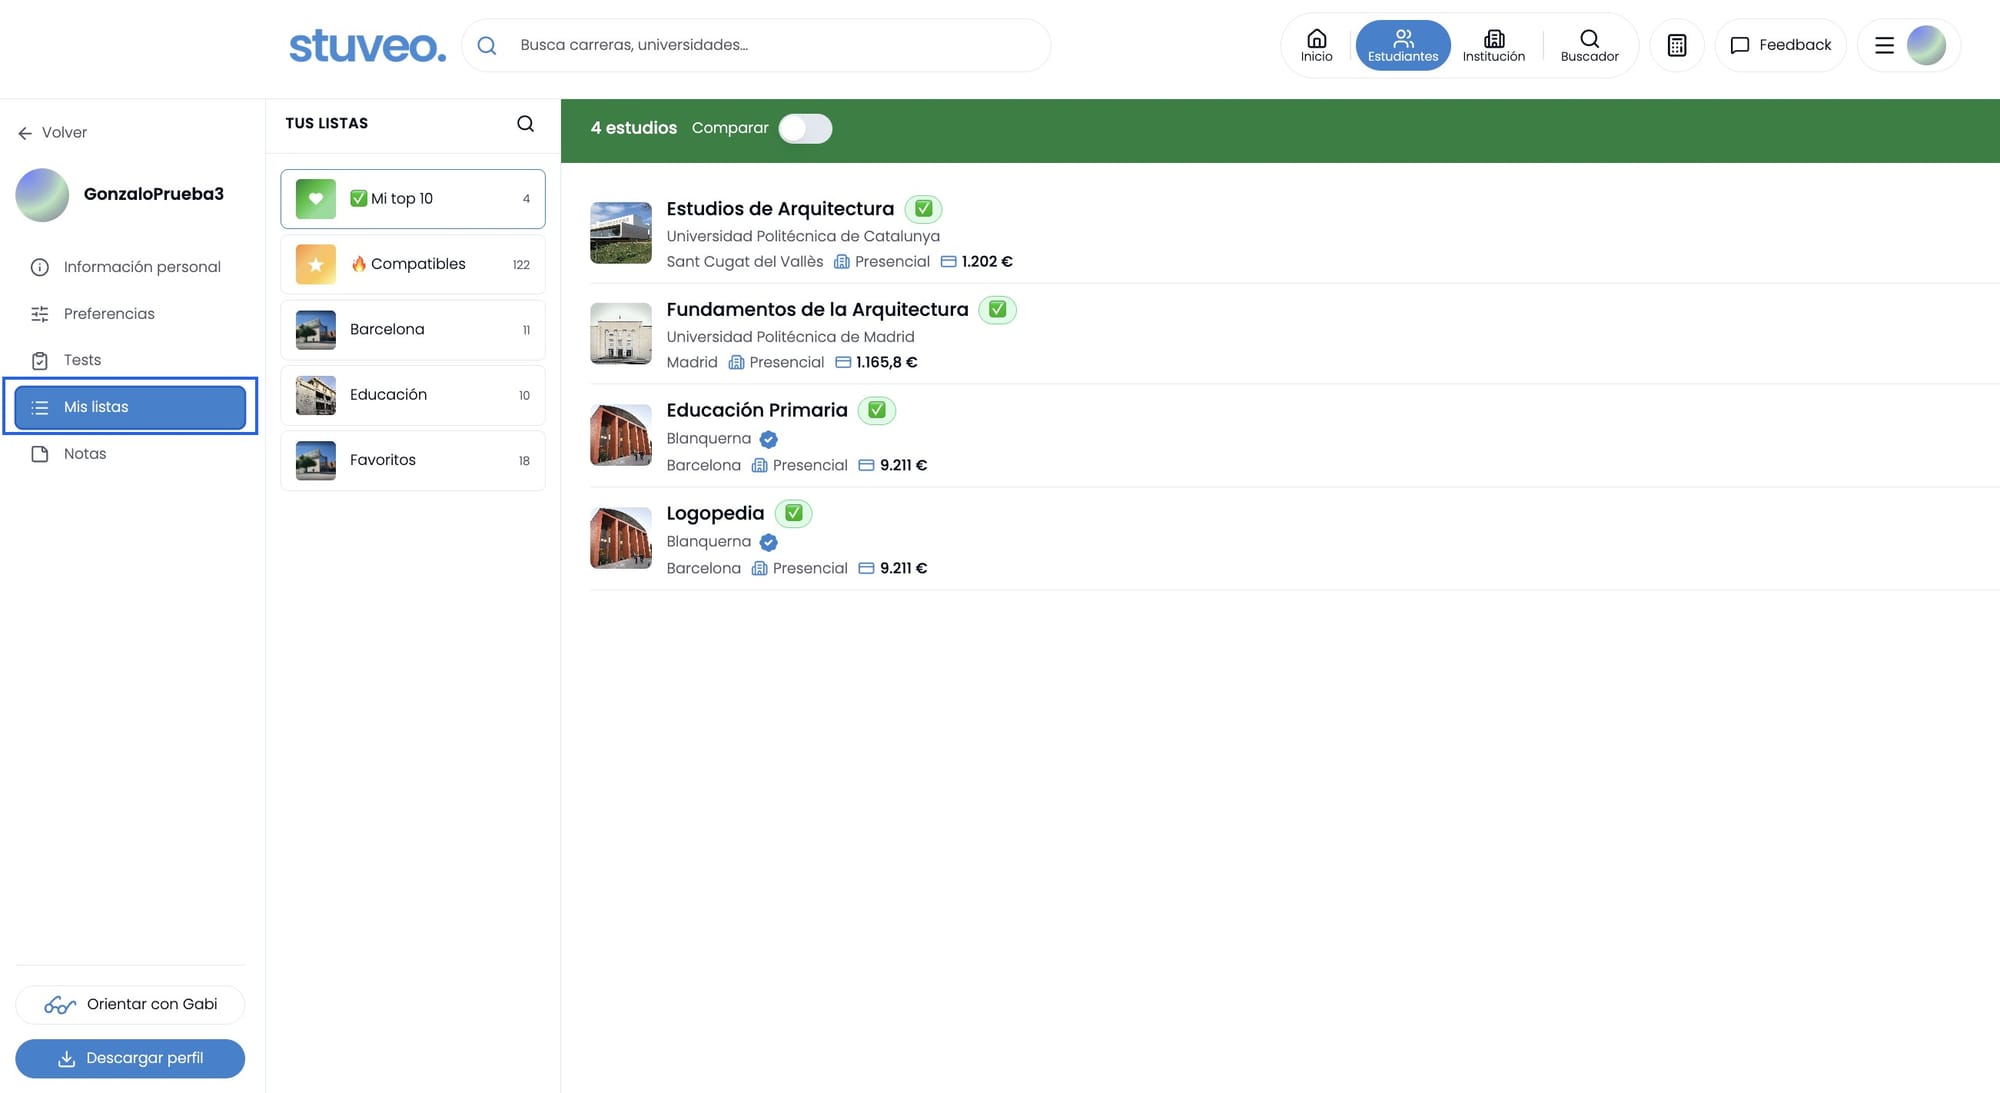Click the verified badge in the Educación Primaria row

coord(768,439)
